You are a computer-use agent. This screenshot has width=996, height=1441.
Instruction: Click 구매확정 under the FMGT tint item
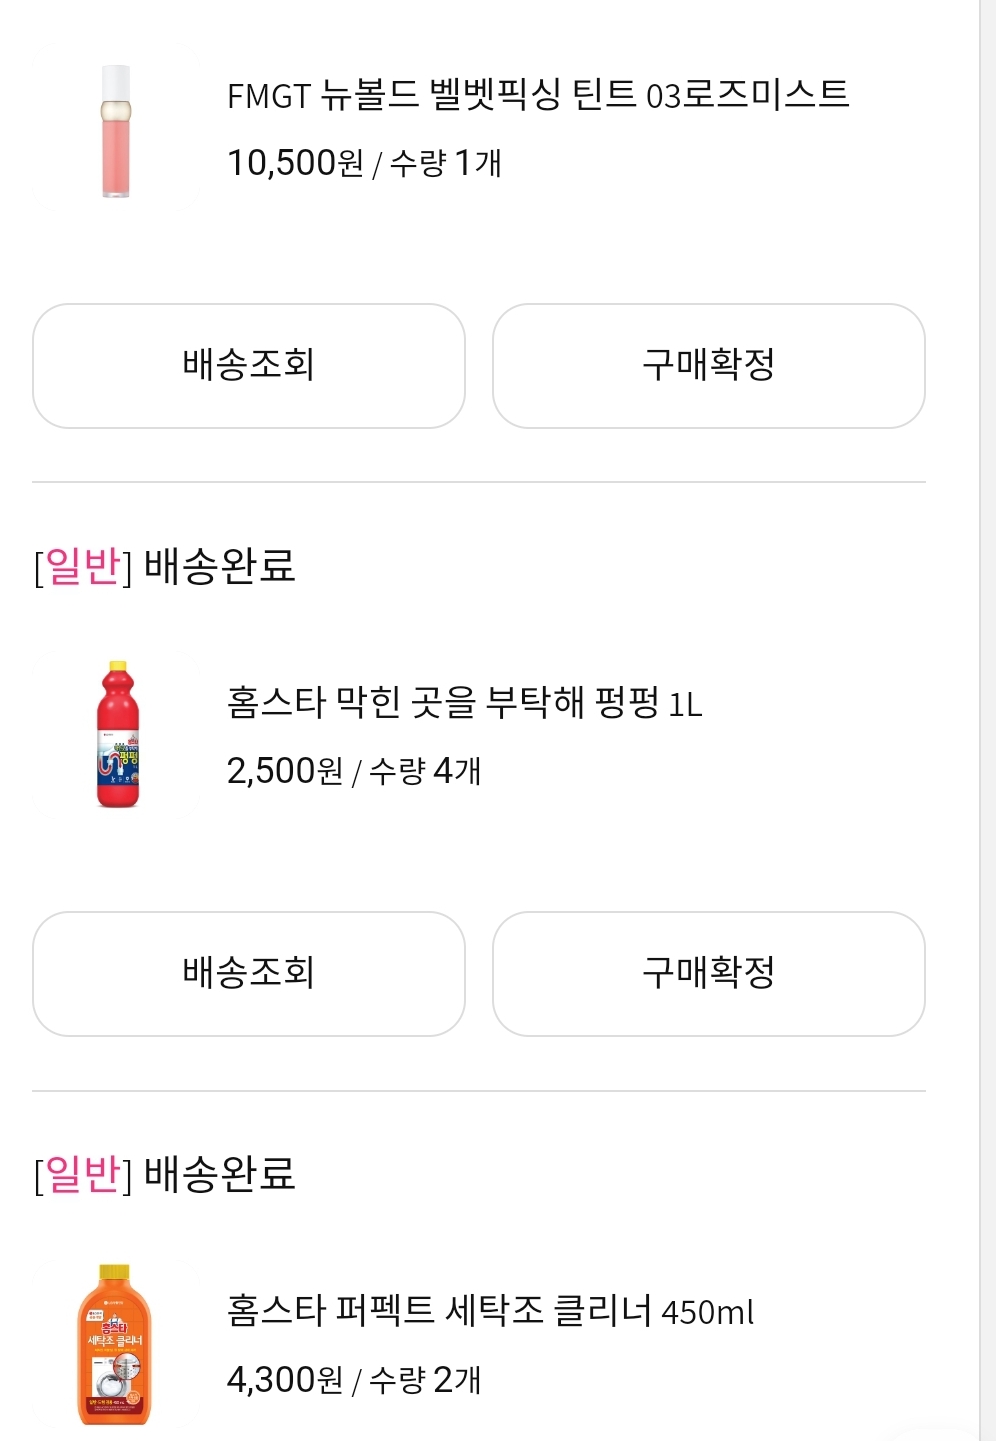(709, 366)
